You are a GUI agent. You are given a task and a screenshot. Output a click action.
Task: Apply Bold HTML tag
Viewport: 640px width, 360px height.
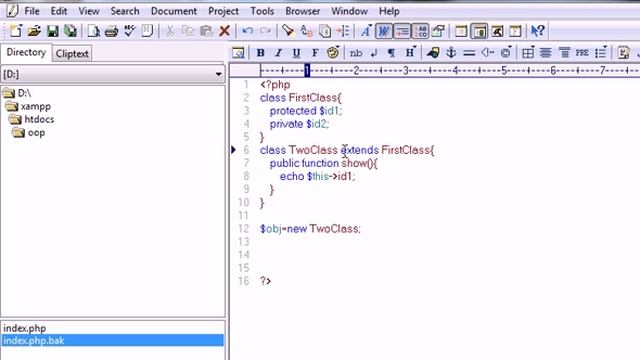pyautogui.click(x=260, y=53)
